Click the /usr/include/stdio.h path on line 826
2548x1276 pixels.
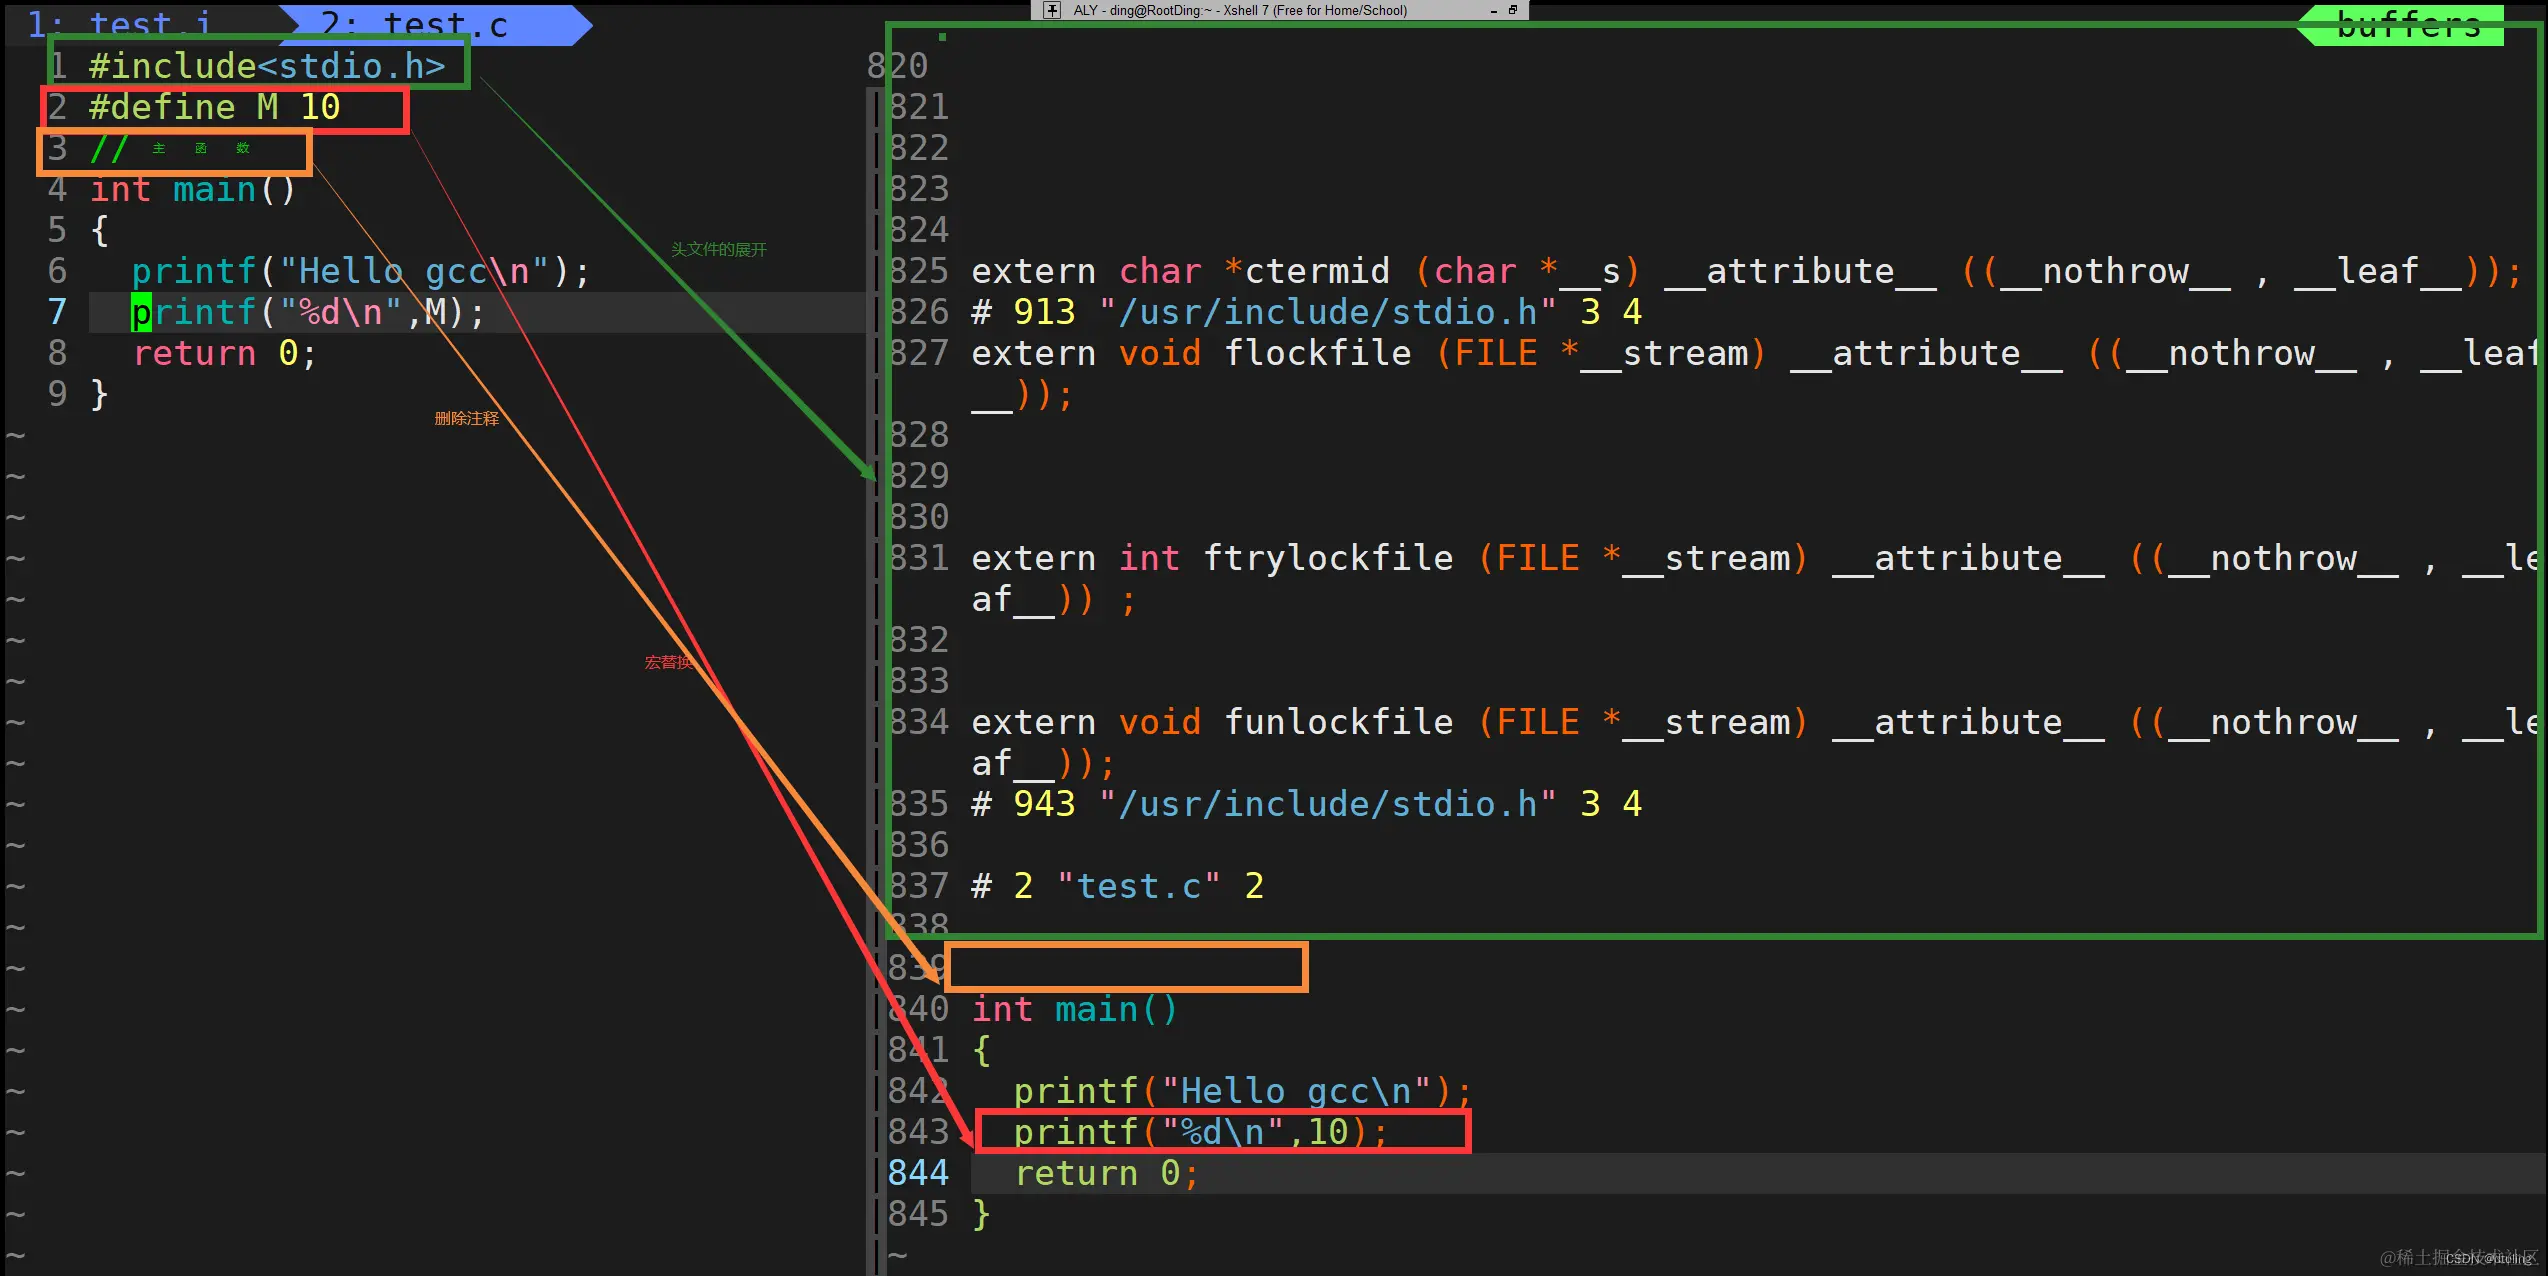pyautogui.click(x=1328, y=312)
